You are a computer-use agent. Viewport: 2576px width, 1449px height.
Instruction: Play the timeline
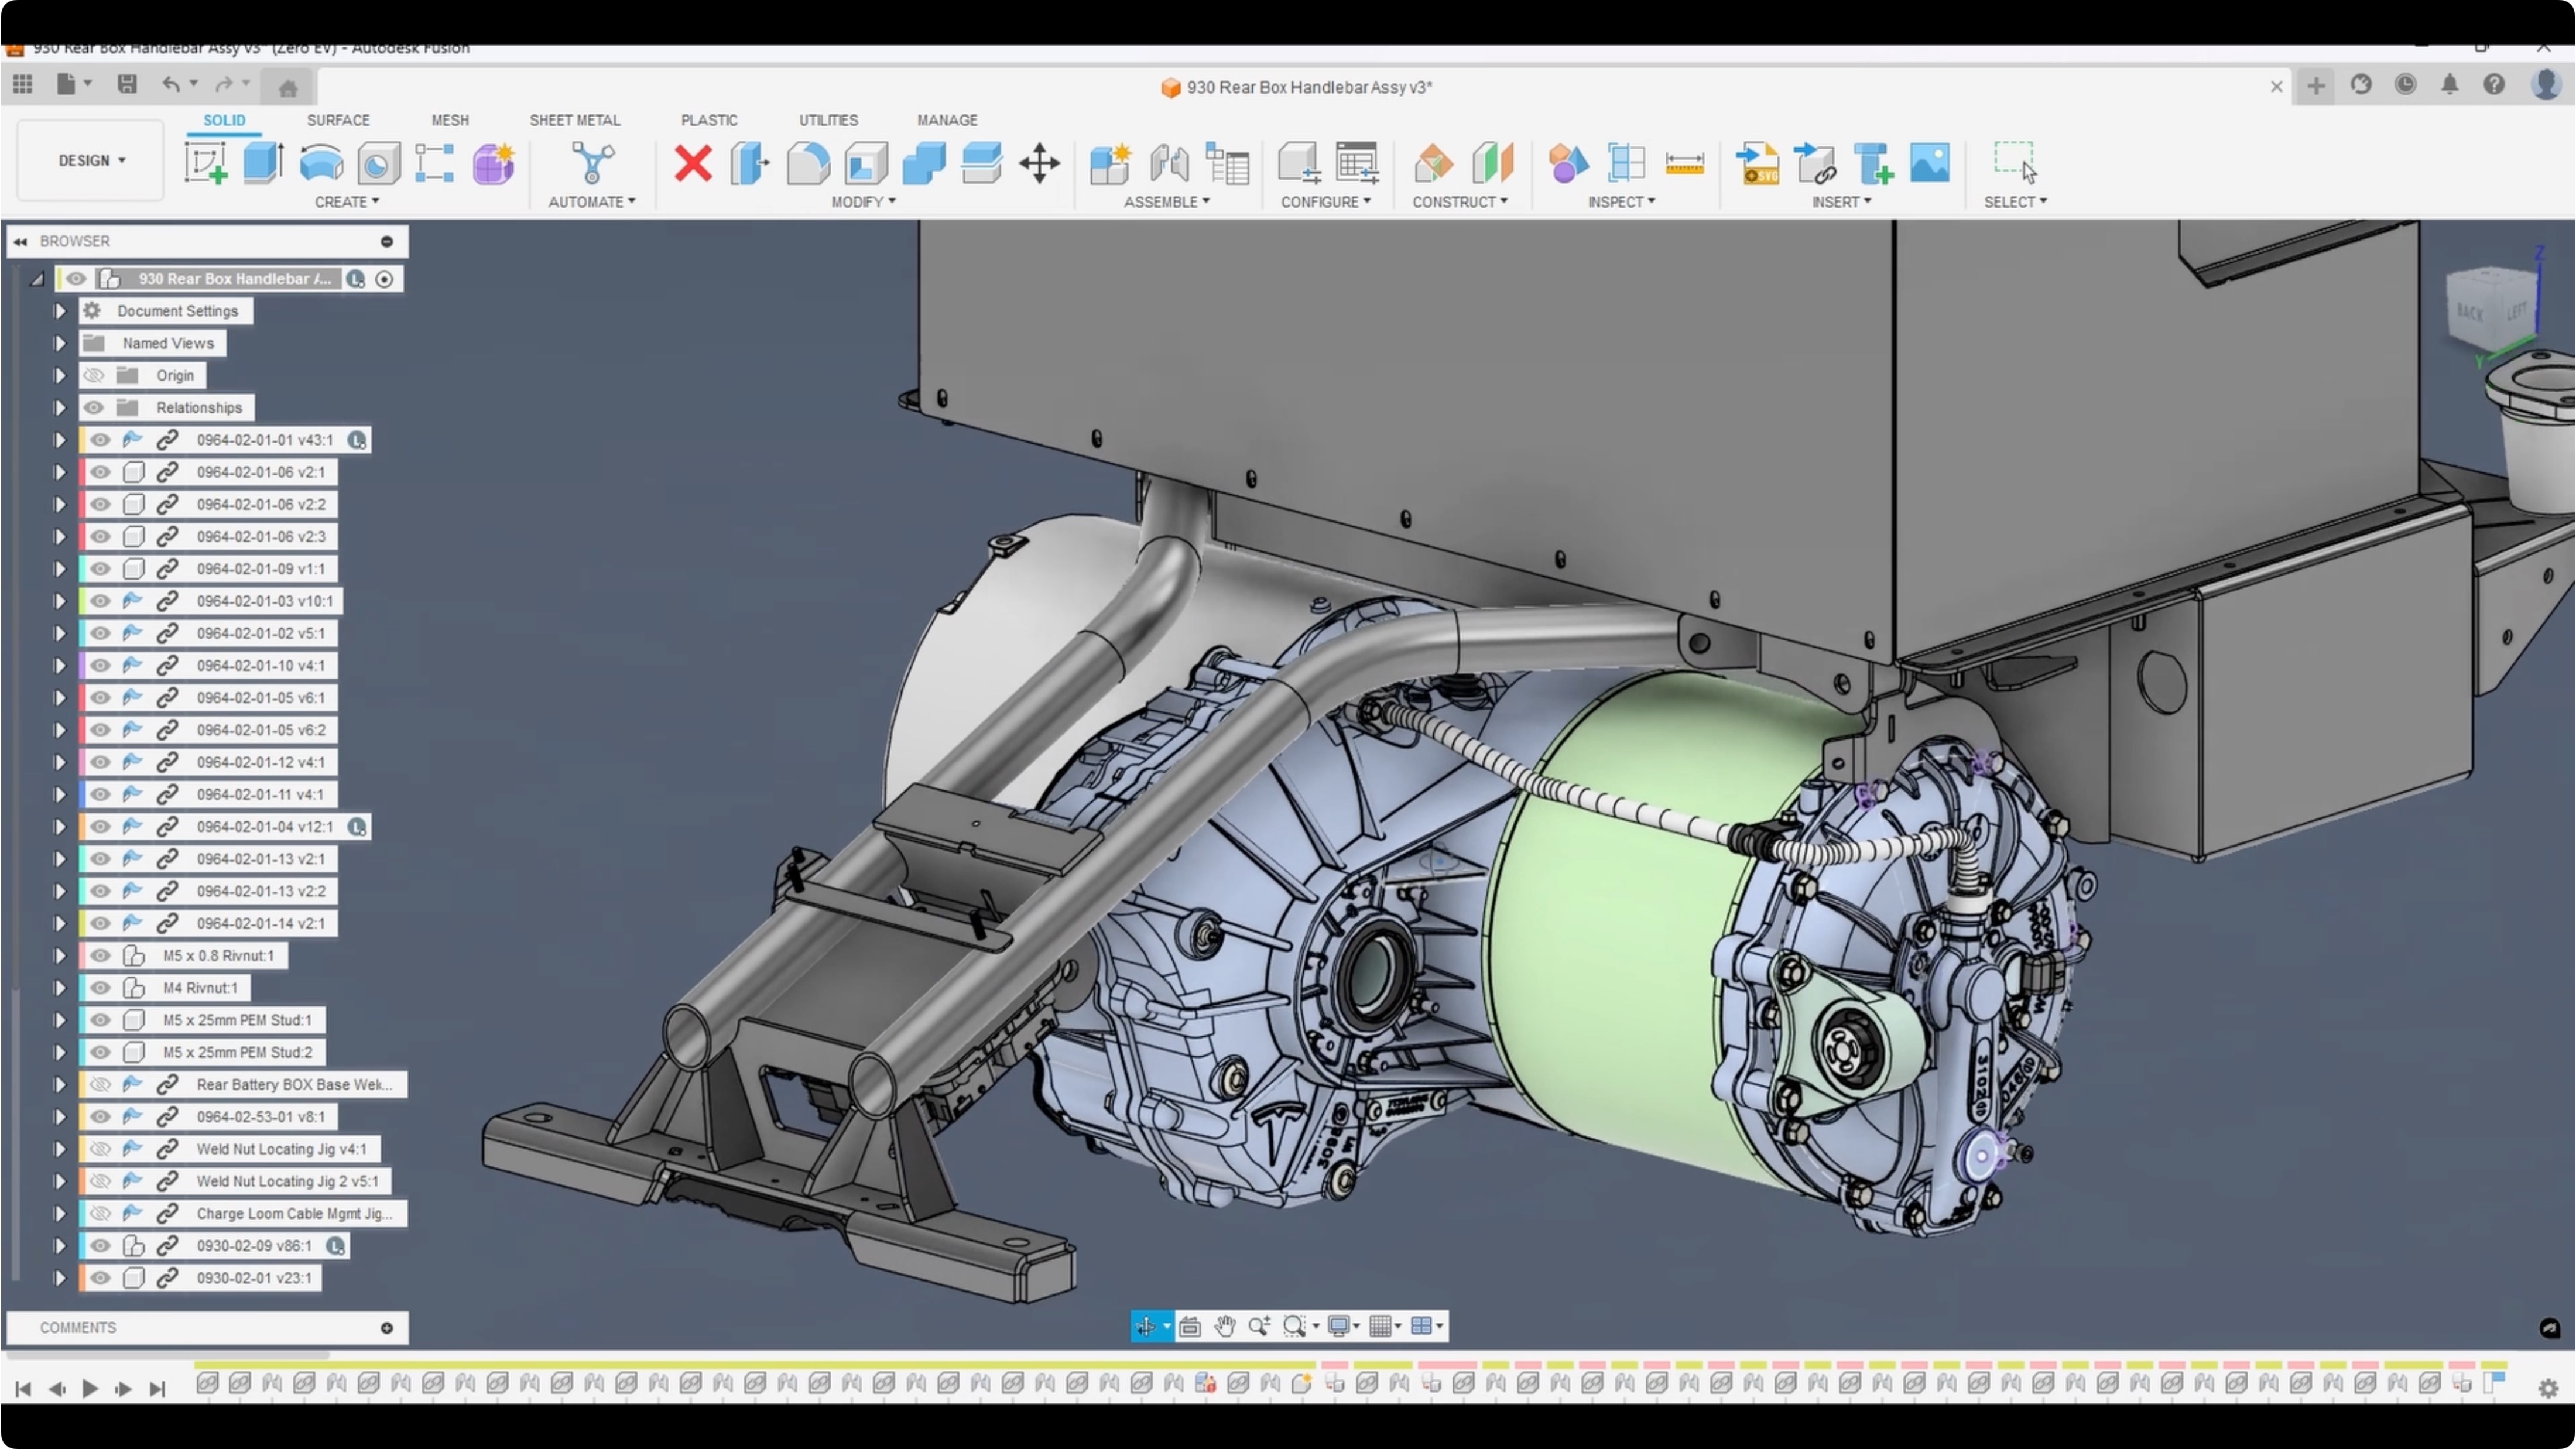pos(90,1388)
